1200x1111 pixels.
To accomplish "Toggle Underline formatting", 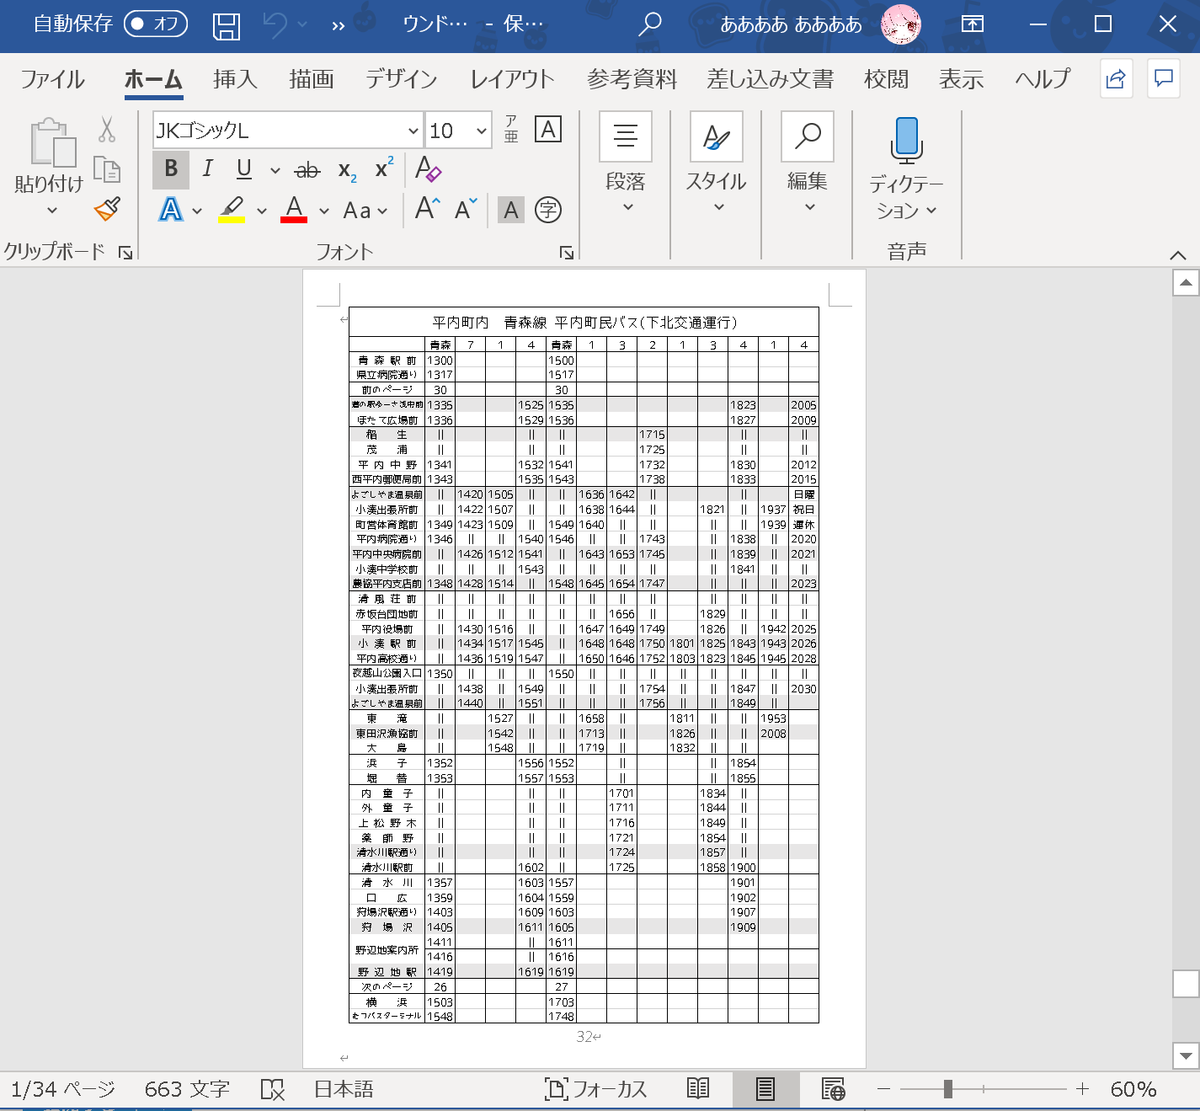I will (244, 169).
